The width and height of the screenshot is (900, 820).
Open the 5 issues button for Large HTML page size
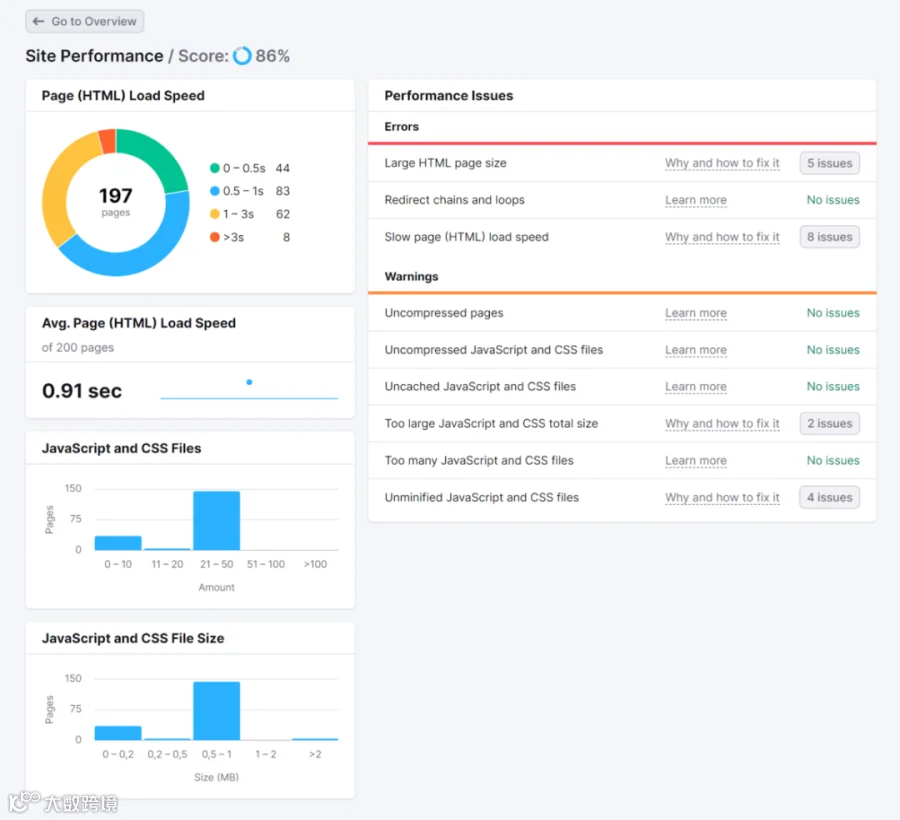pyautogui.click(x=829, y=163)
